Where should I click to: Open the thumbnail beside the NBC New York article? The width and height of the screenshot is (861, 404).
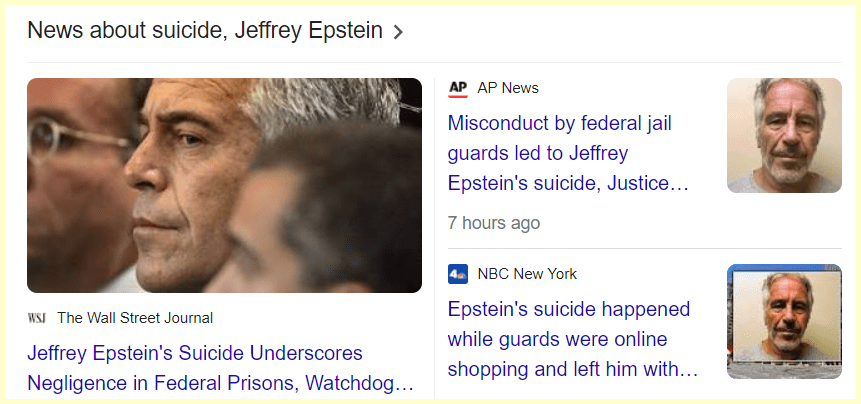(784, 321)
